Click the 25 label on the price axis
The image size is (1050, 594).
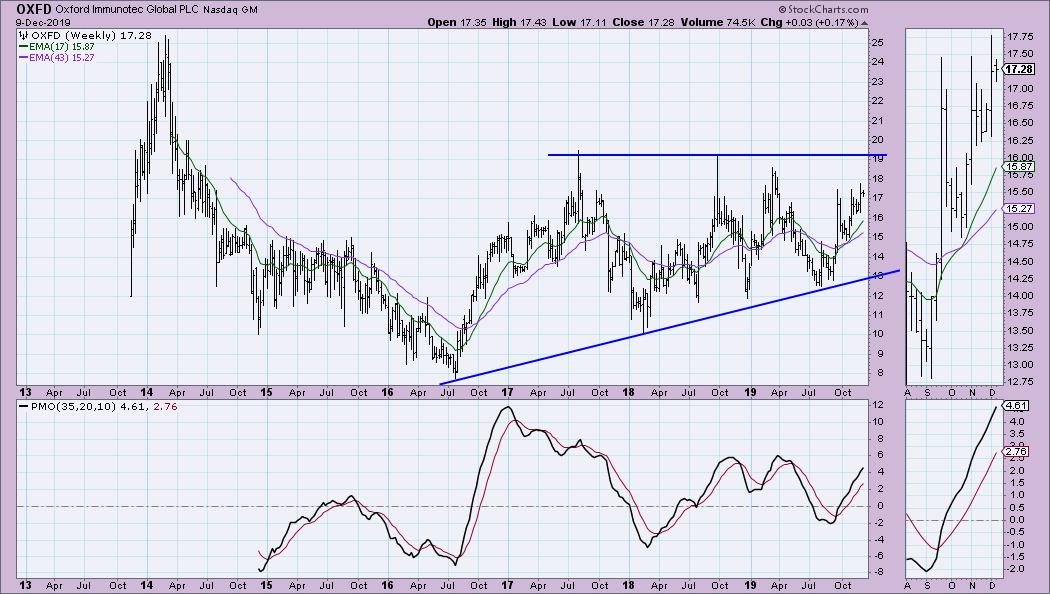pyautogui.click(x=878, y=43)
